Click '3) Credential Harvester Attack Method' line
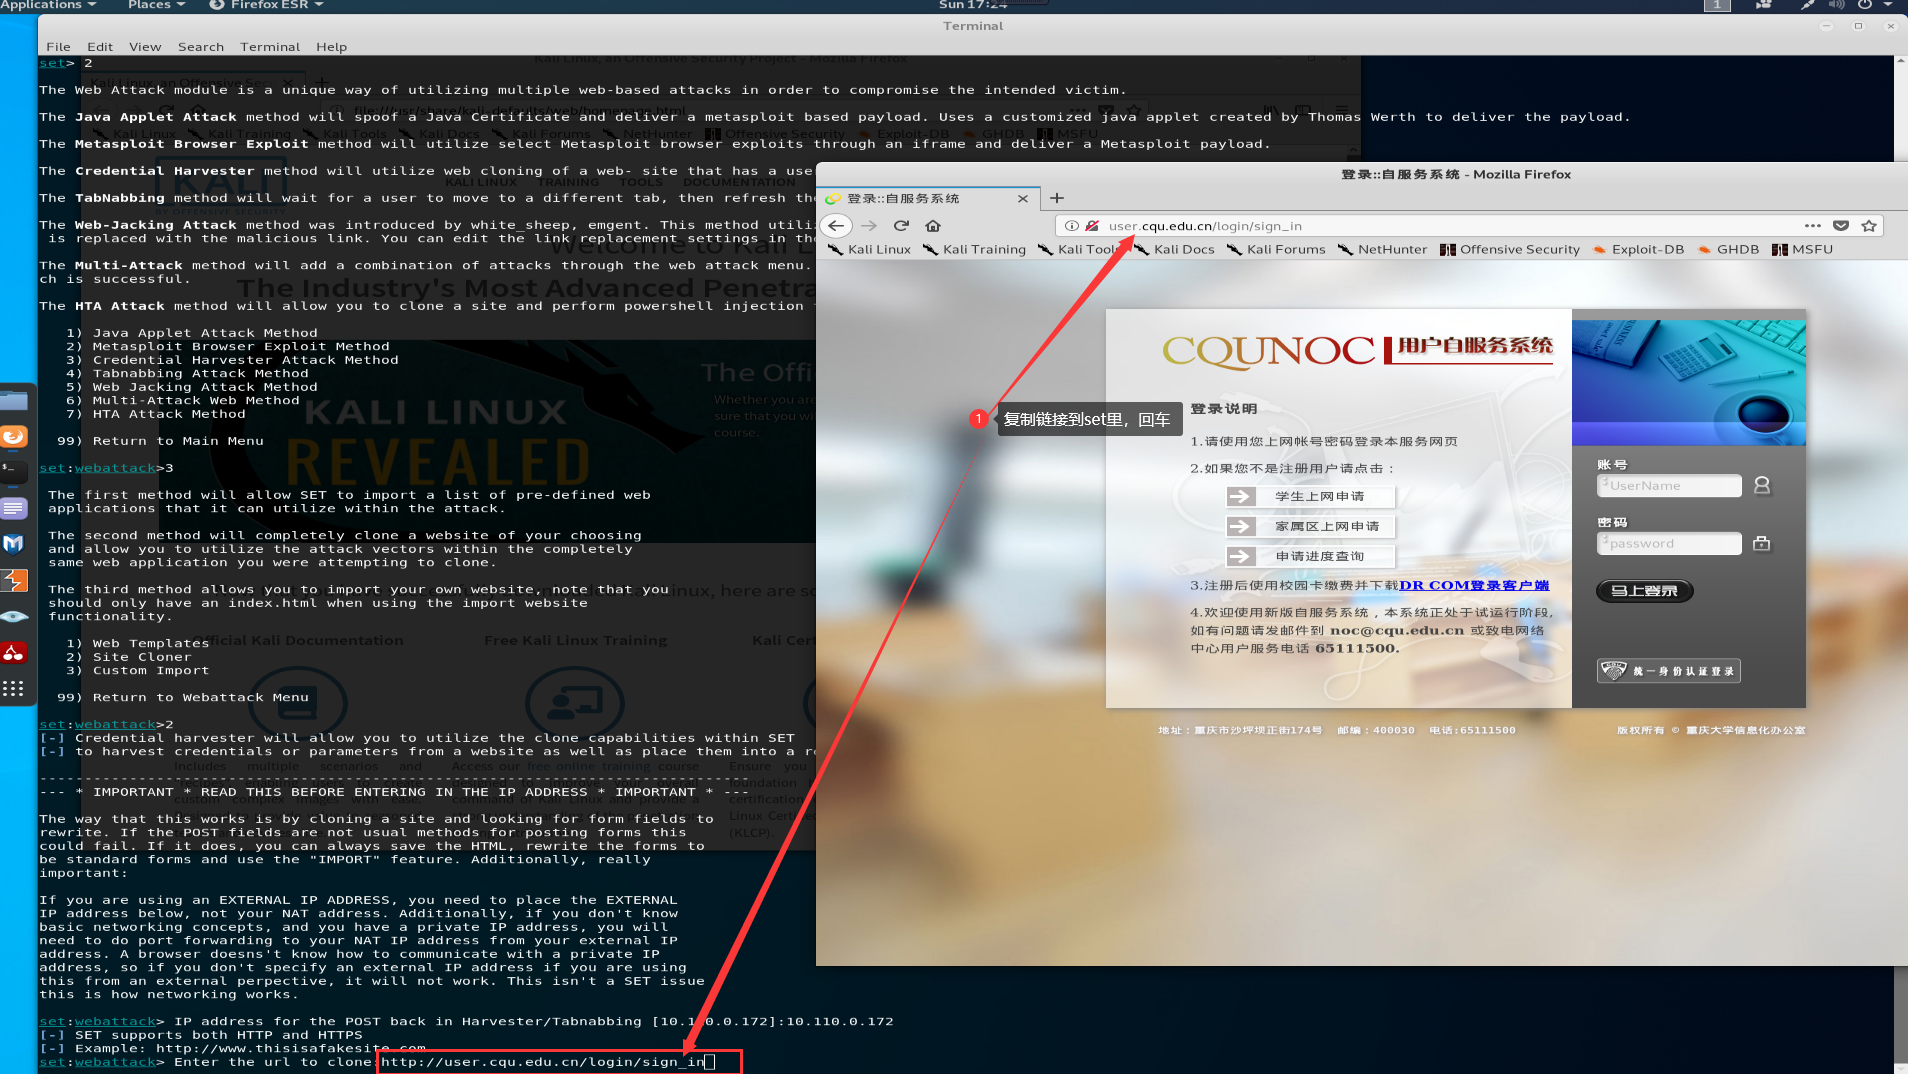Viewport: 1908px width, 1074px height. point(232,360)
